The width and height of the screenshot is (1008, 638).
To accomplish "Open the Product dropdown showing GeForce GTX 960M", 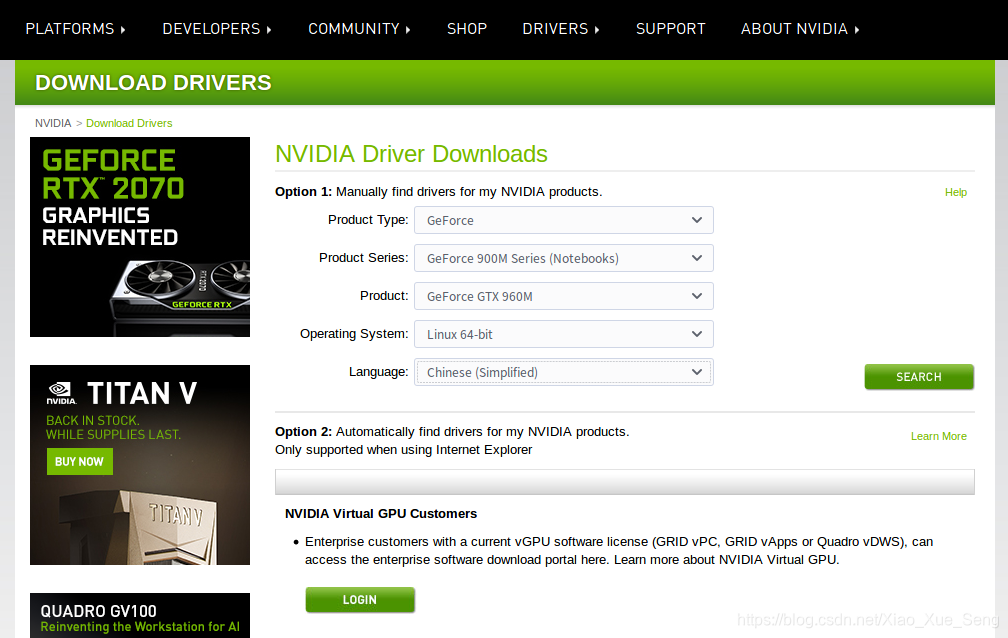I will click(564, 296).
